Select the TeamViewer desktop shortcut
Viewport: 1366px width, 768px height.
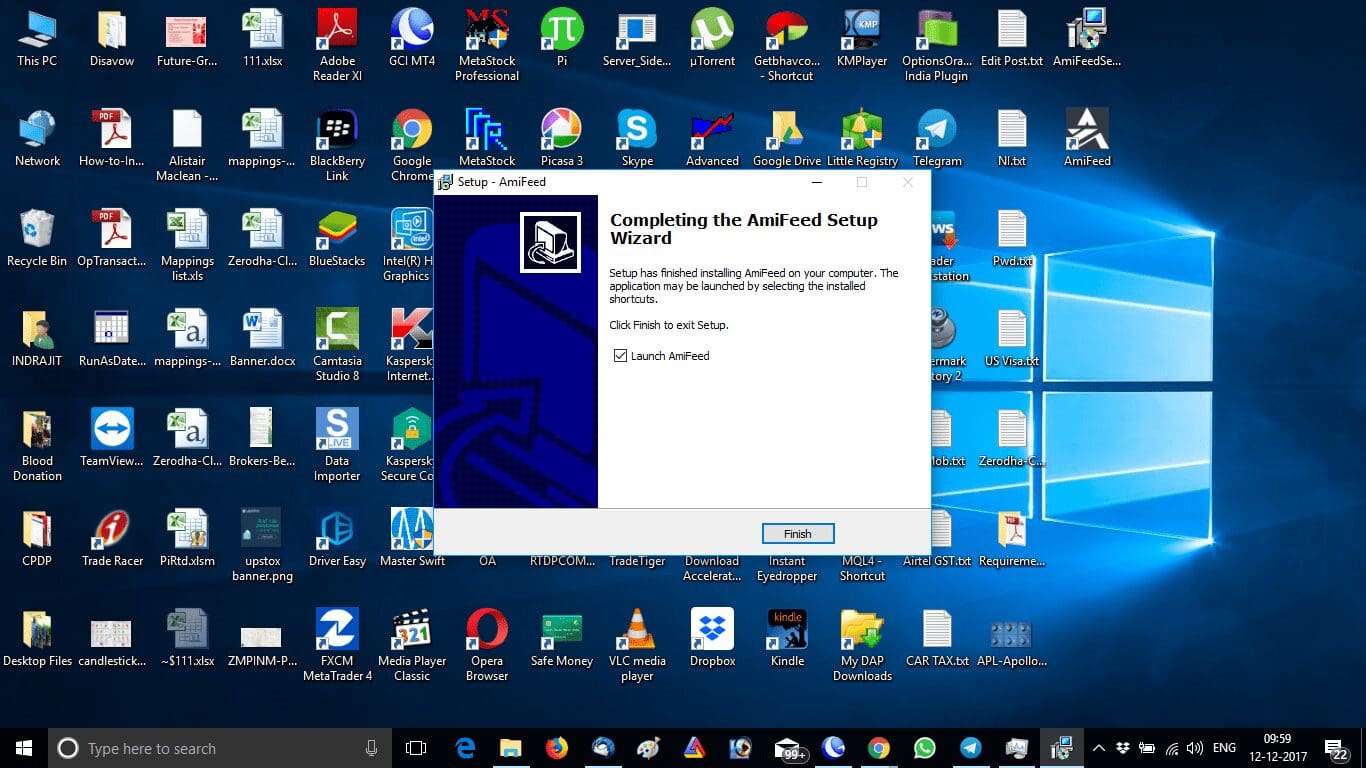pyautogui.click(x=112, y=438)
